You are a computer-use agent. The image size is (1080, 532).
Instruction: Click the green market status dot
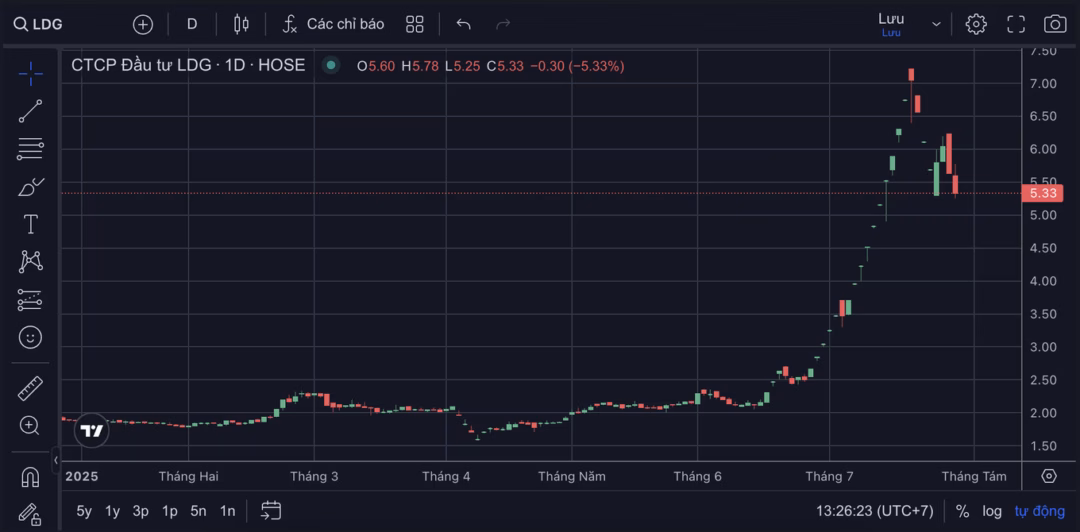point(330,66)
